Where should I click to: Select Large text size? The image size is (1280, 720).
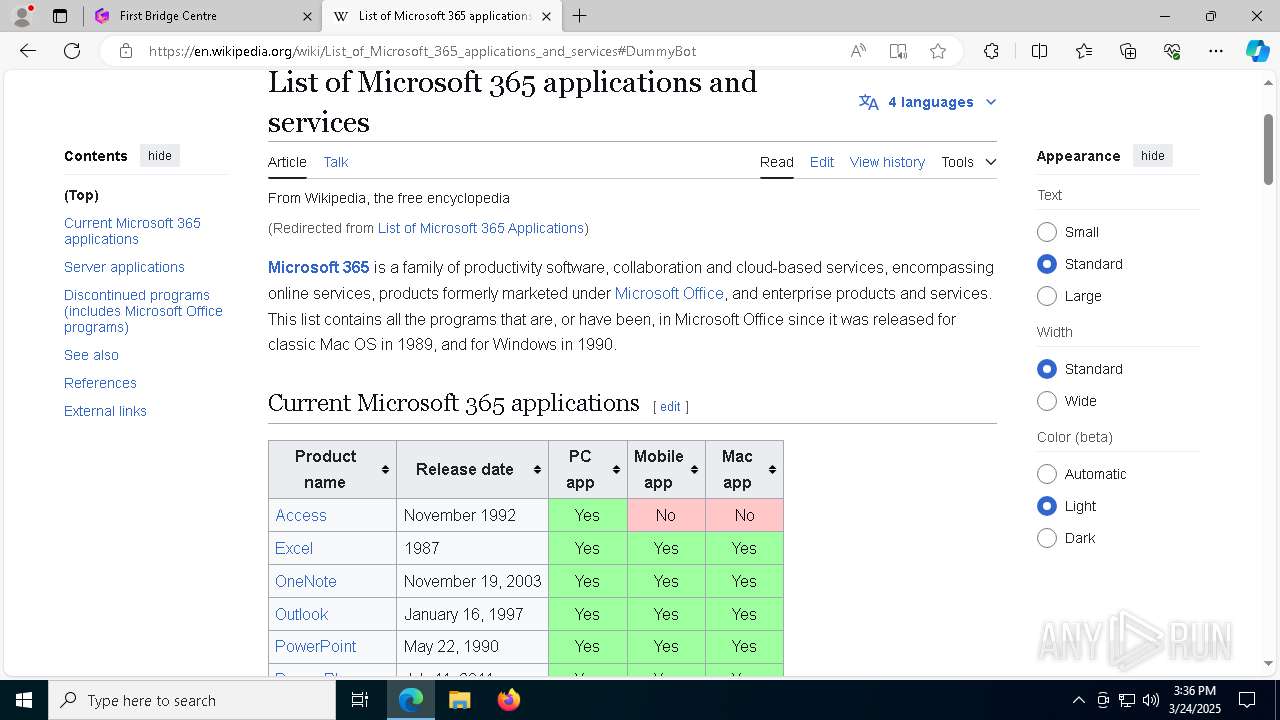tap(1047, 296)
